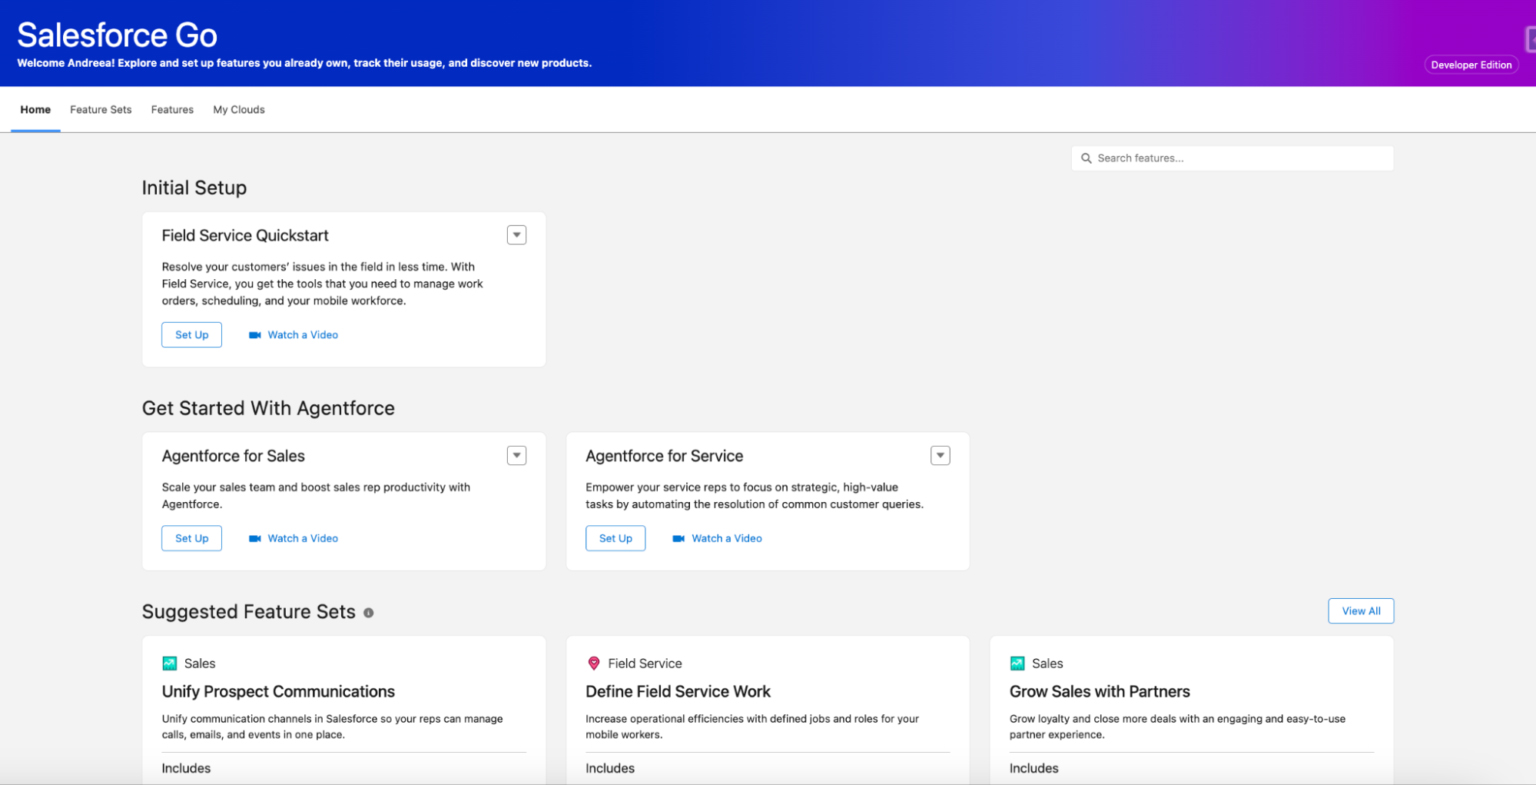Image resolution: width=1536 pixels, height=785 pixels.
Task: Click the video camera icon in Field Service Quickstart
Action: (x=255, y=335)
